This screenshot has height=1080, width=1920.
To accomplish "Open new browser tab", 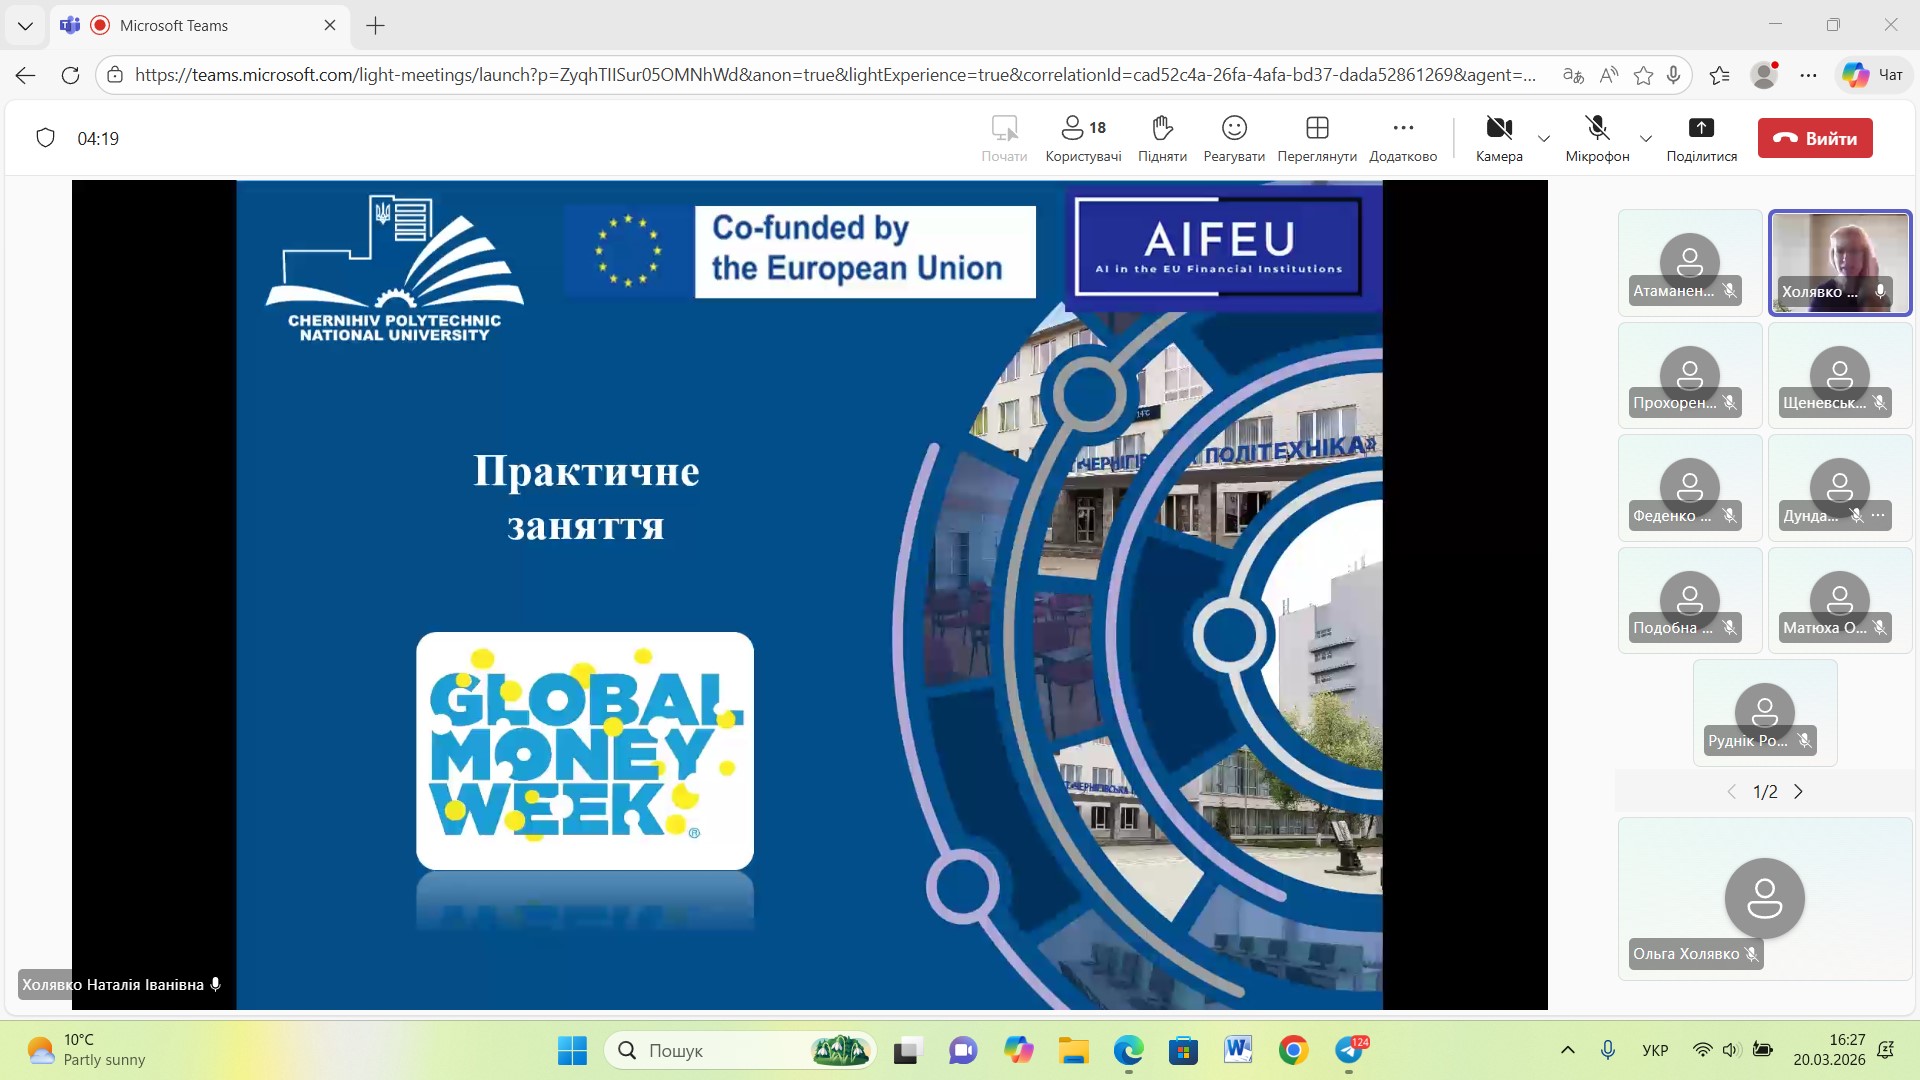I will [x=376, y=26].
